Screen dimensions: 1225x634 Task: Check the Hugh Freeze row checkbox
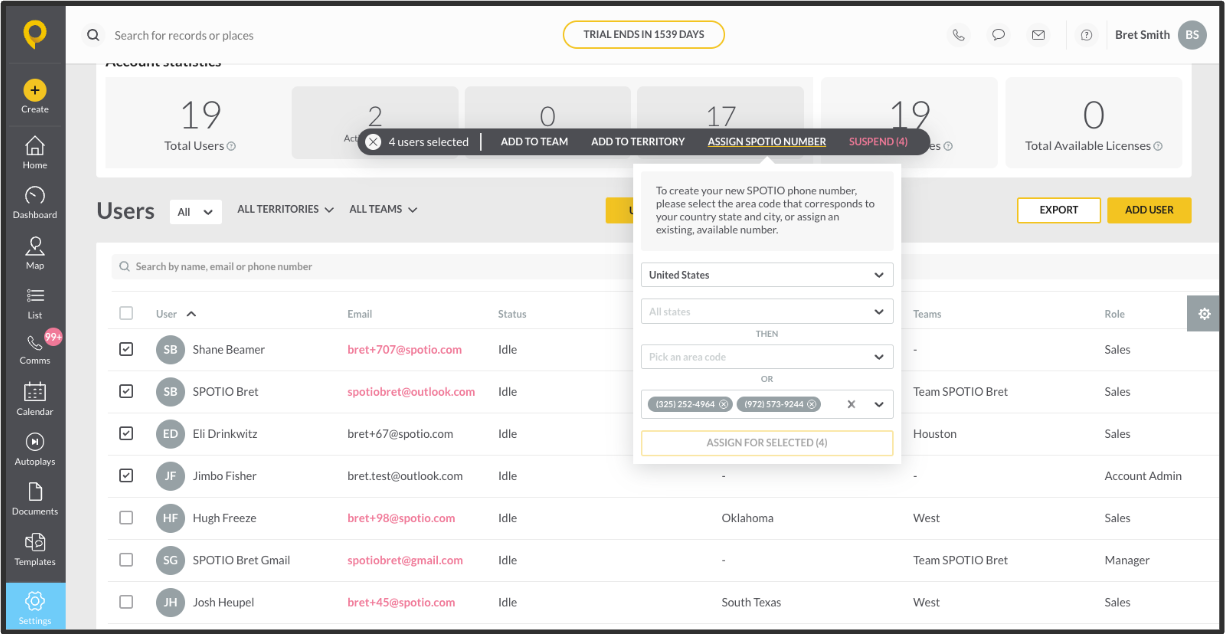(126, 518)
